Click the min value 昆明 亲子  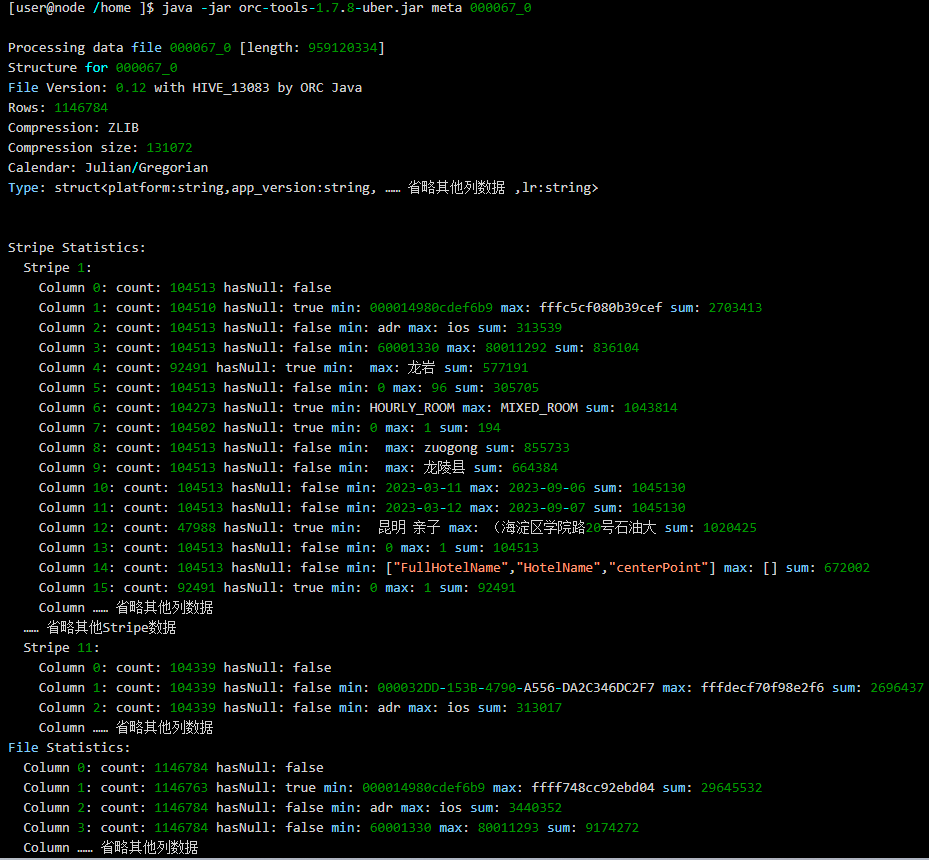click(x=409, y=528)
